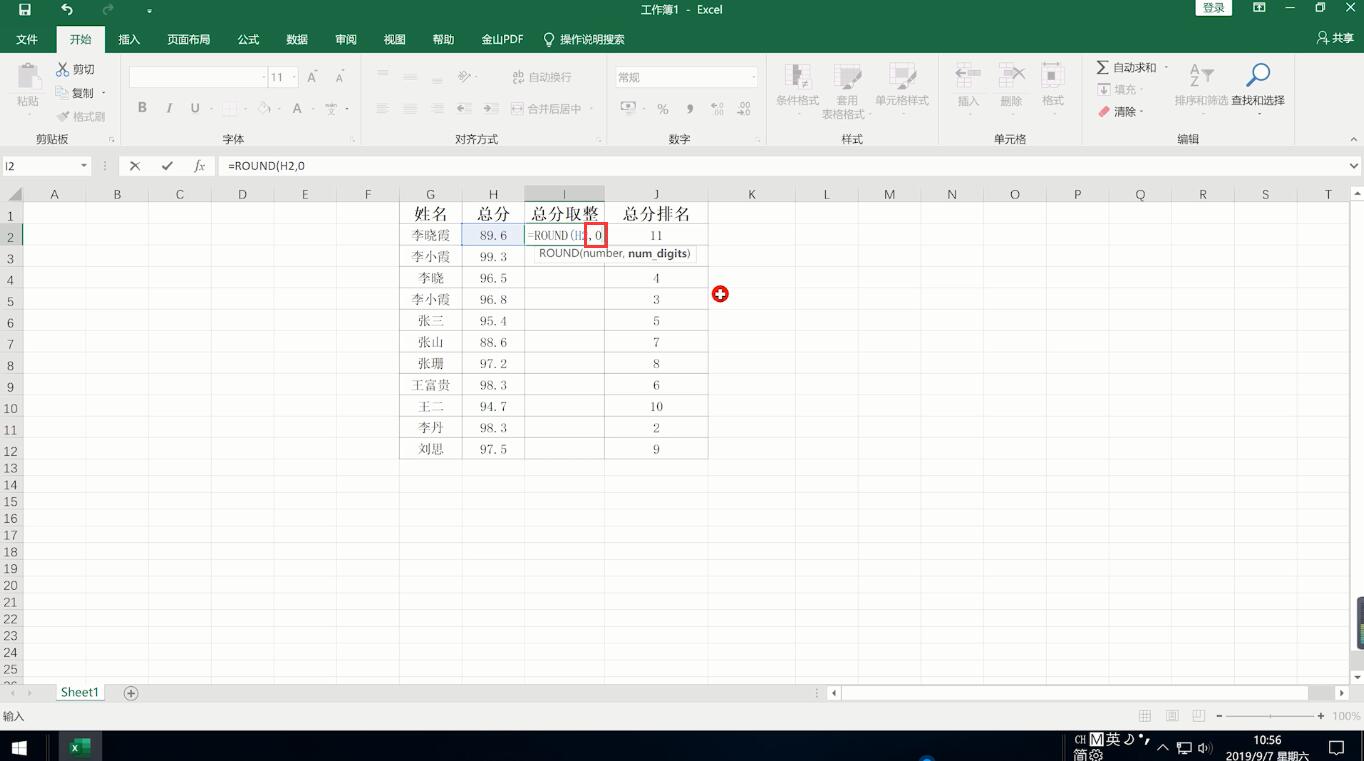Click 清除 clear button
The height and width of the screenshot is (761, 1364).
(x=1118, y=111)
